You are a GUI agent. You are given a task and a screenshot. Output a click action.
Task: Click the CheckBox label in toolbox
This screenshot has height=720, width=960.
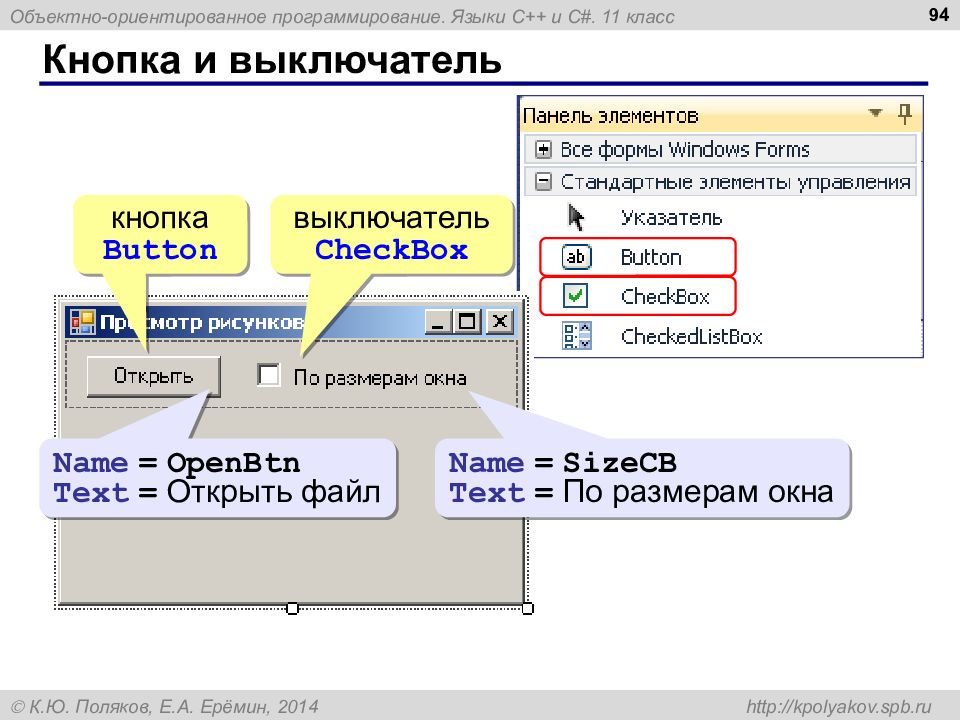[x=665, y=296]
